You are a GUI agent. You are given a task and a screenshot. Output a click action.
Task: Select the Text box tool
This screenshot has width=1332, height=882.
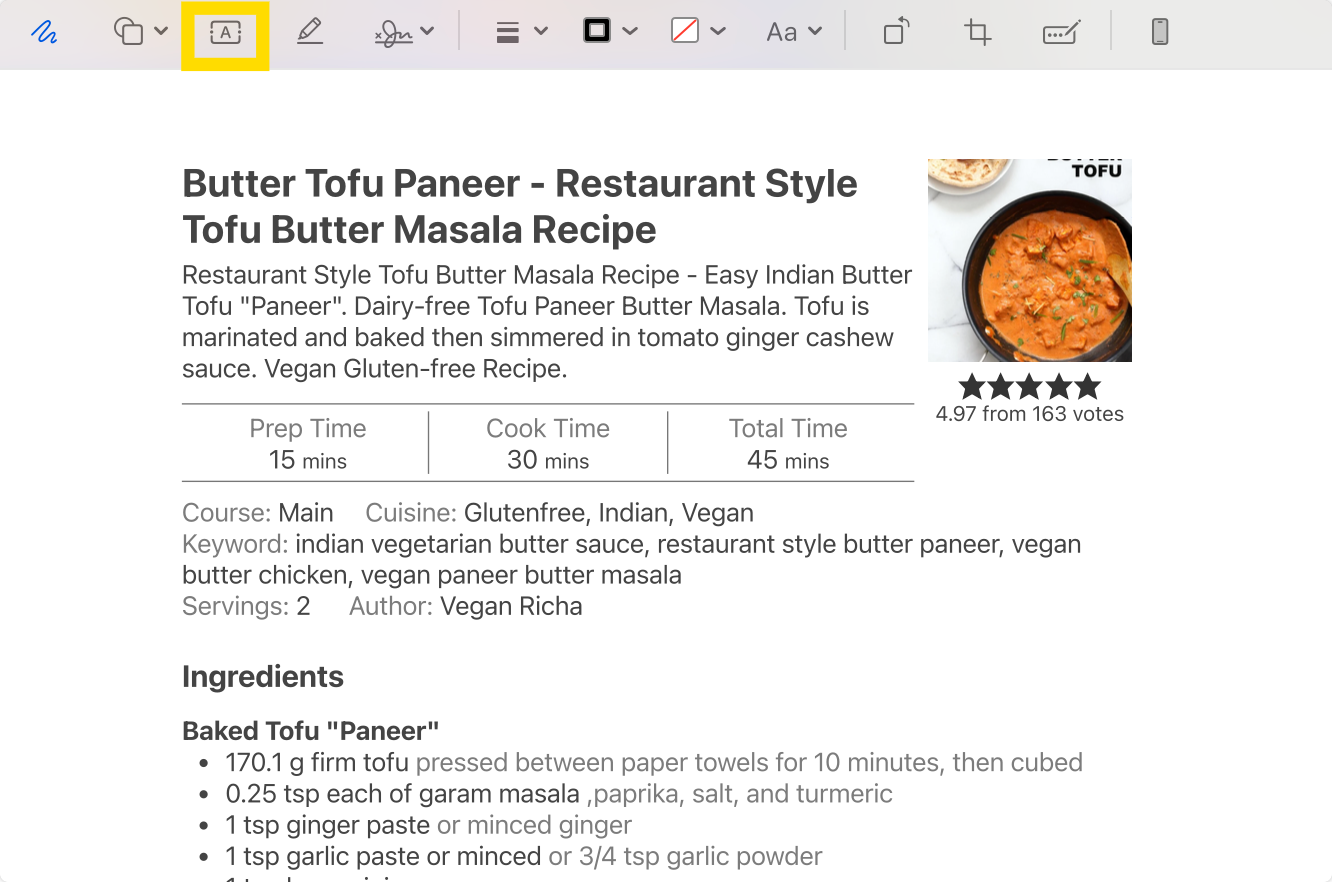[x=226, y=33]
